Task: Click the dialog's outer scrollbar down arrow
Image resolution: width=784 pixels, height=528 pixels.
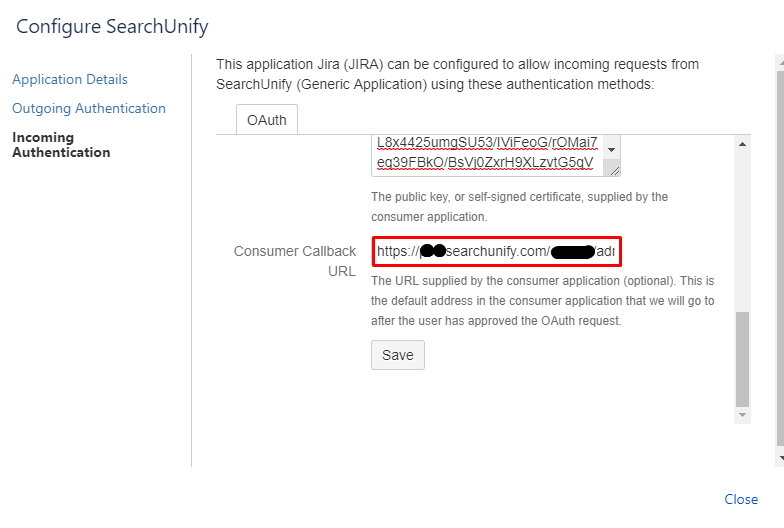Action: click(779, 458)
